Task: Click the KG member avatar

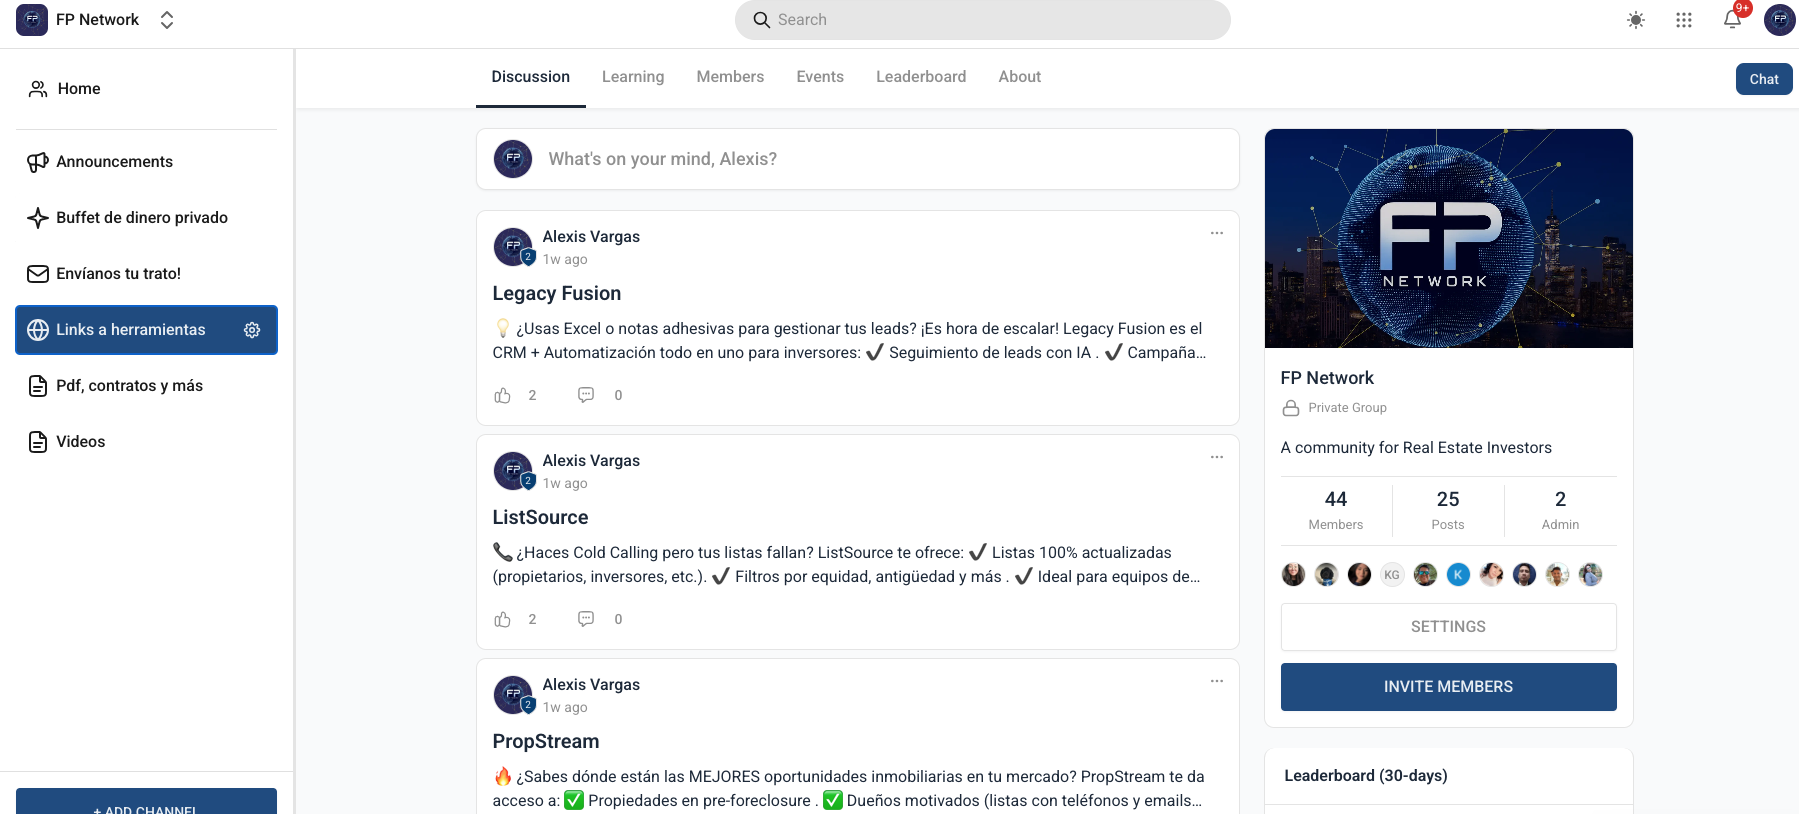Action: (x=1392, y=575)
